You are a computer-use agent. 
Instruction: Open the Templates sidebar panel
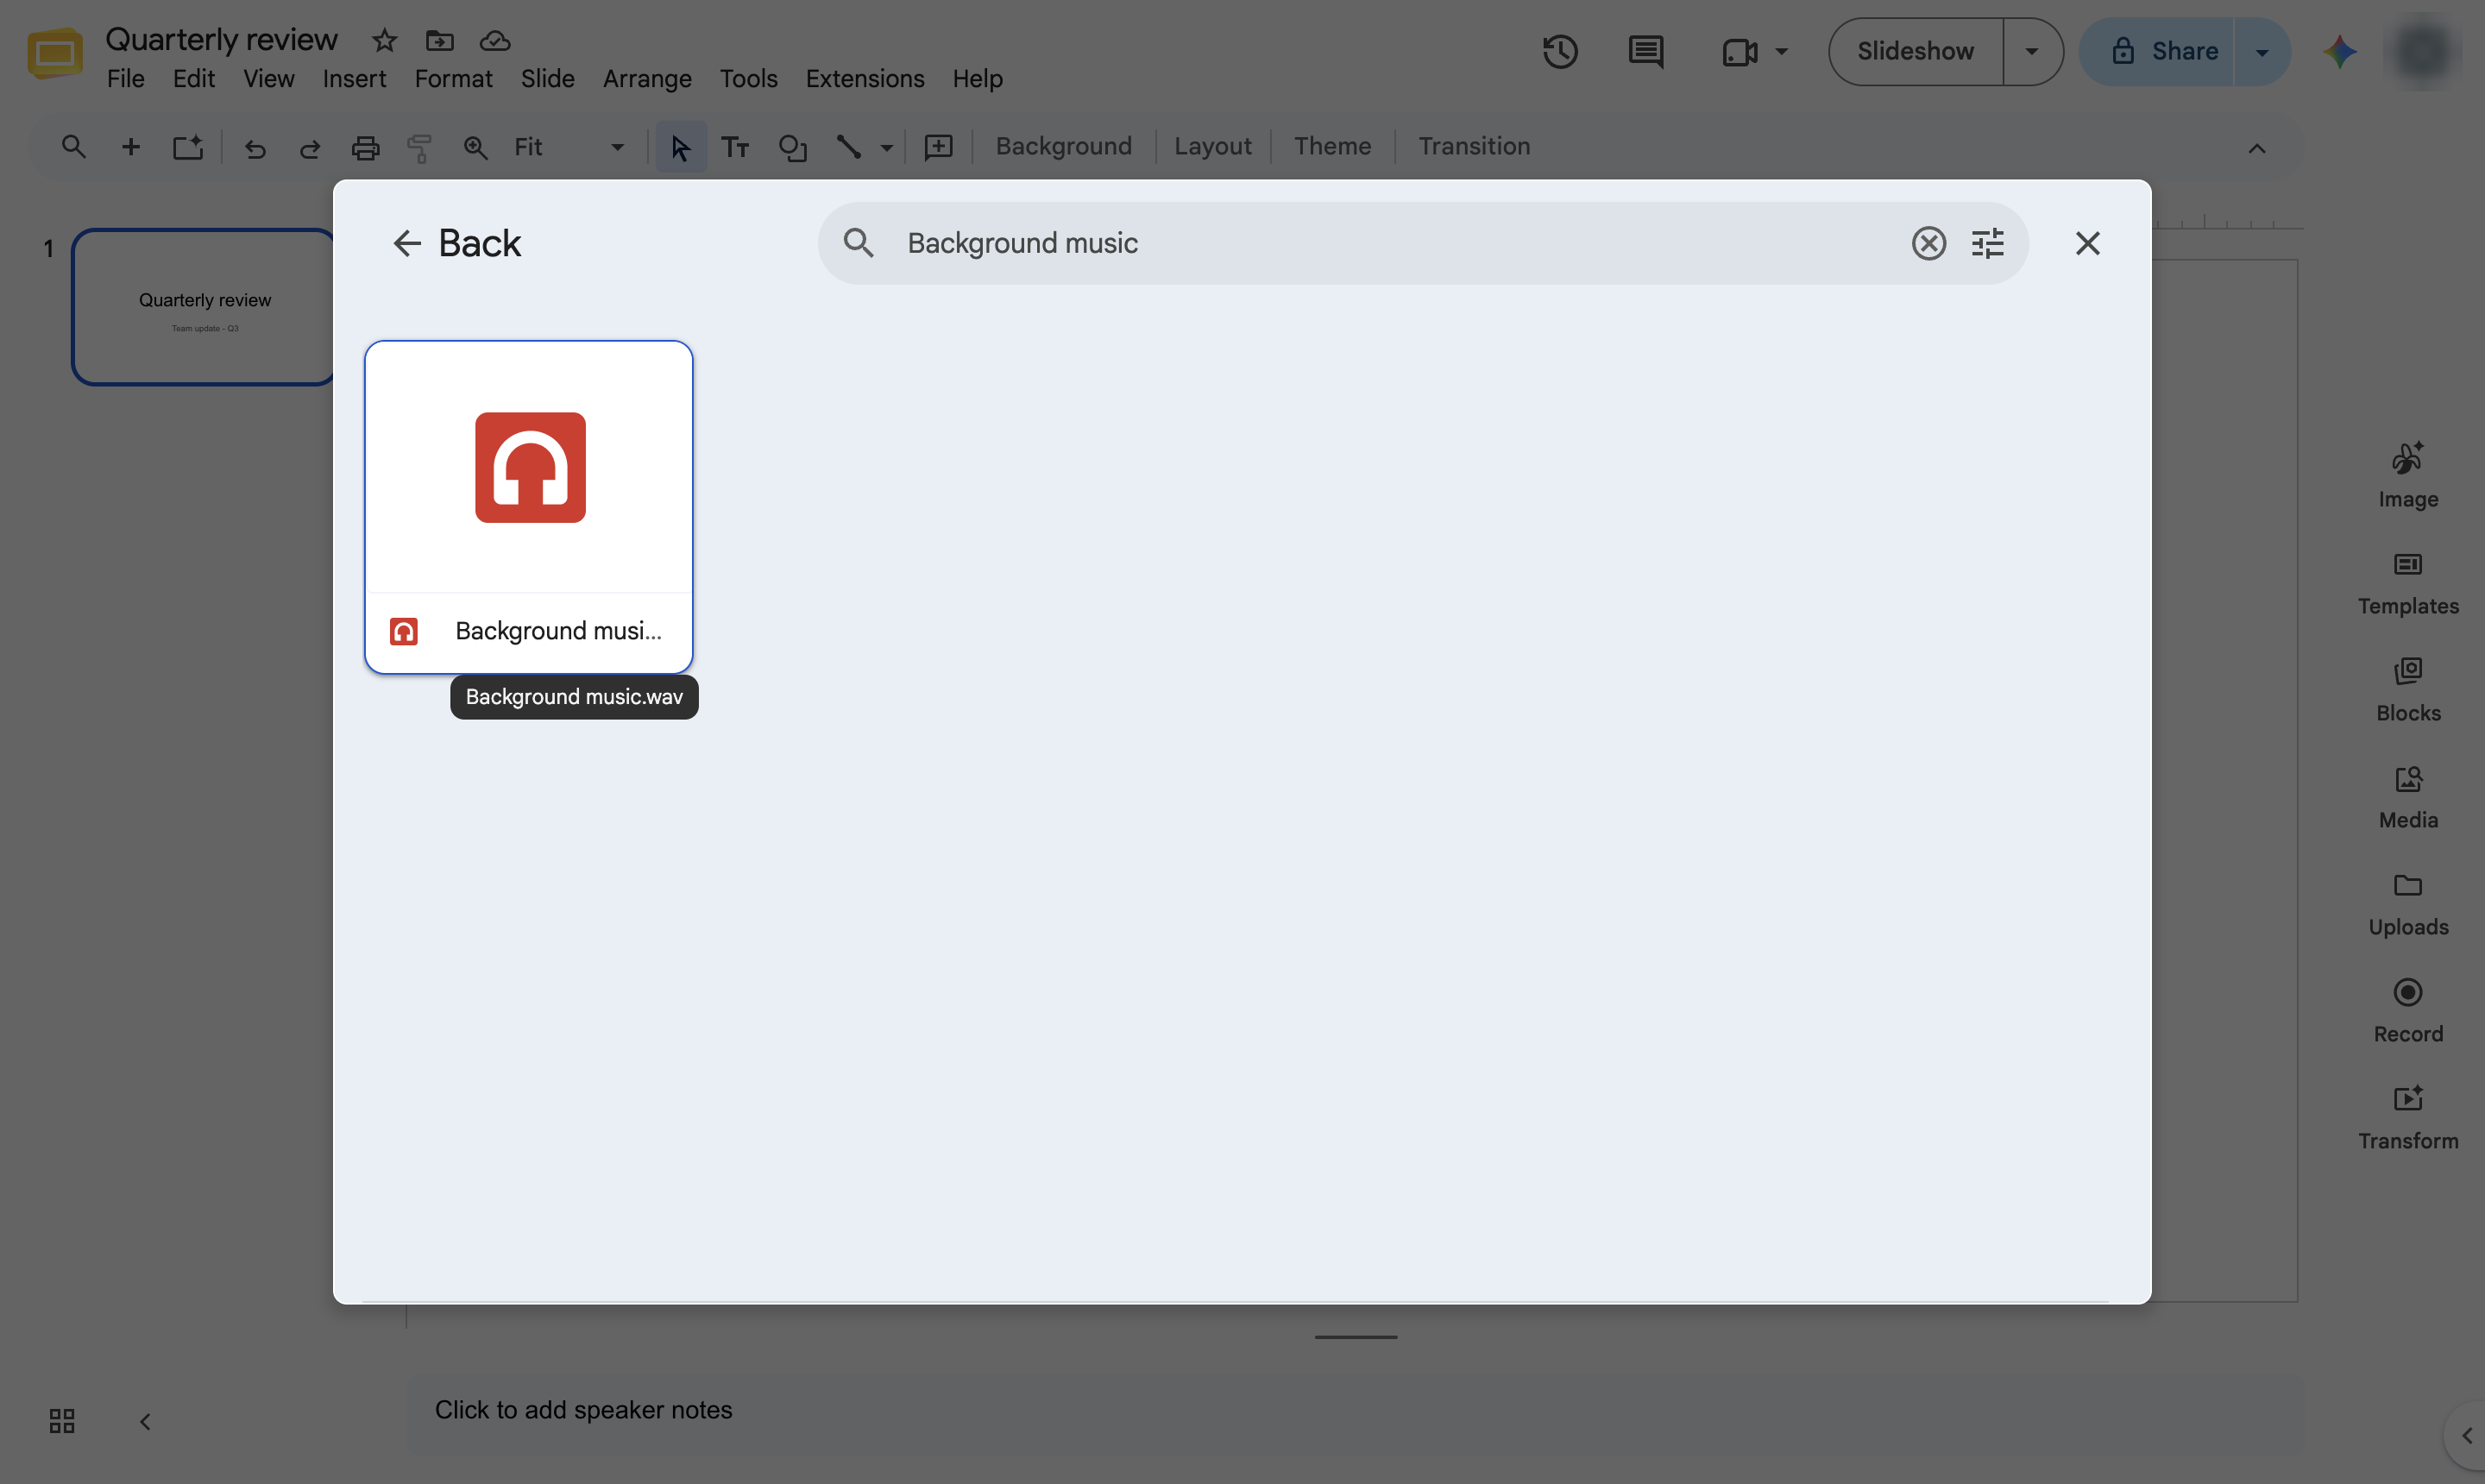[2408, 584]
